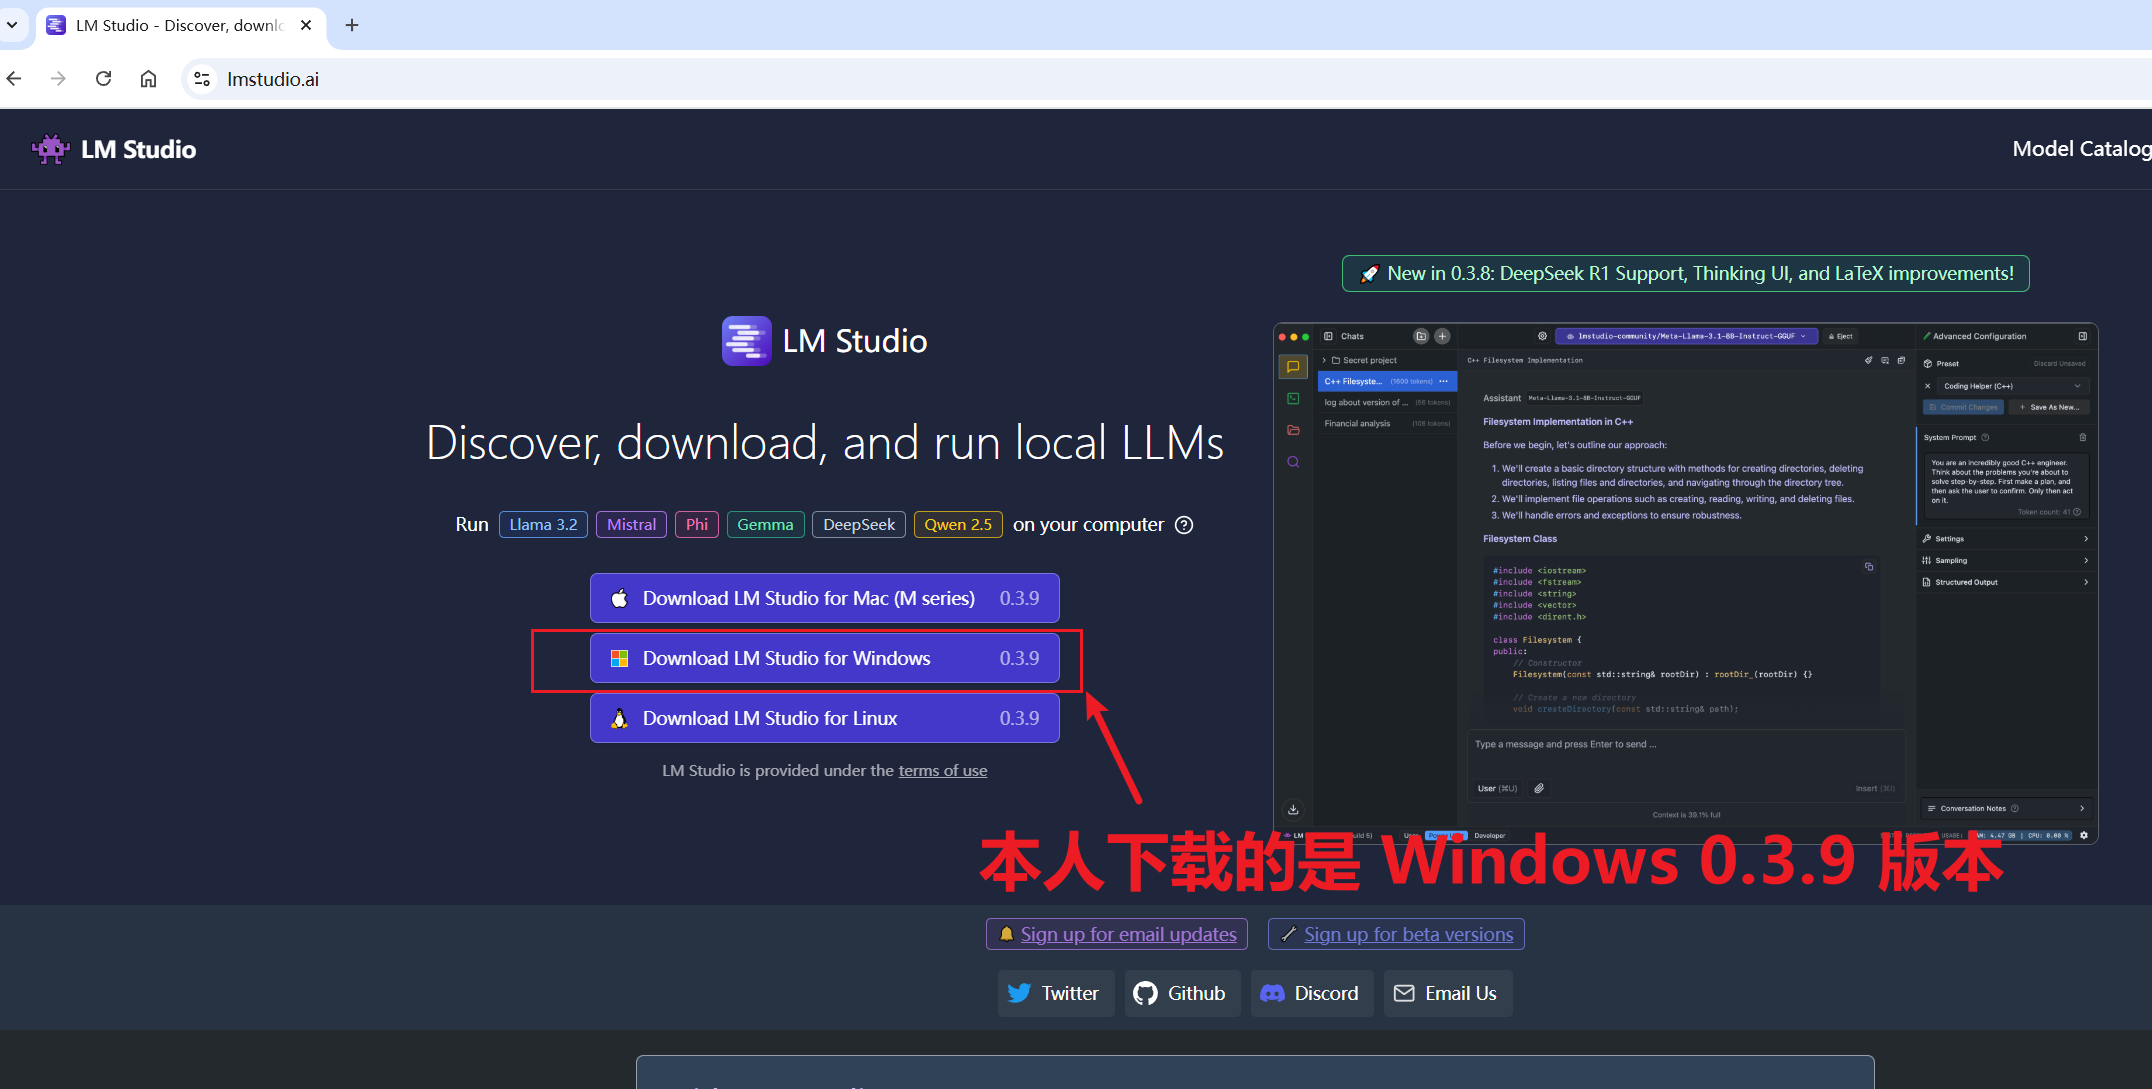Select the Gemma model tag
The height and width of the screenshot is (1089, 2152).
765,525
